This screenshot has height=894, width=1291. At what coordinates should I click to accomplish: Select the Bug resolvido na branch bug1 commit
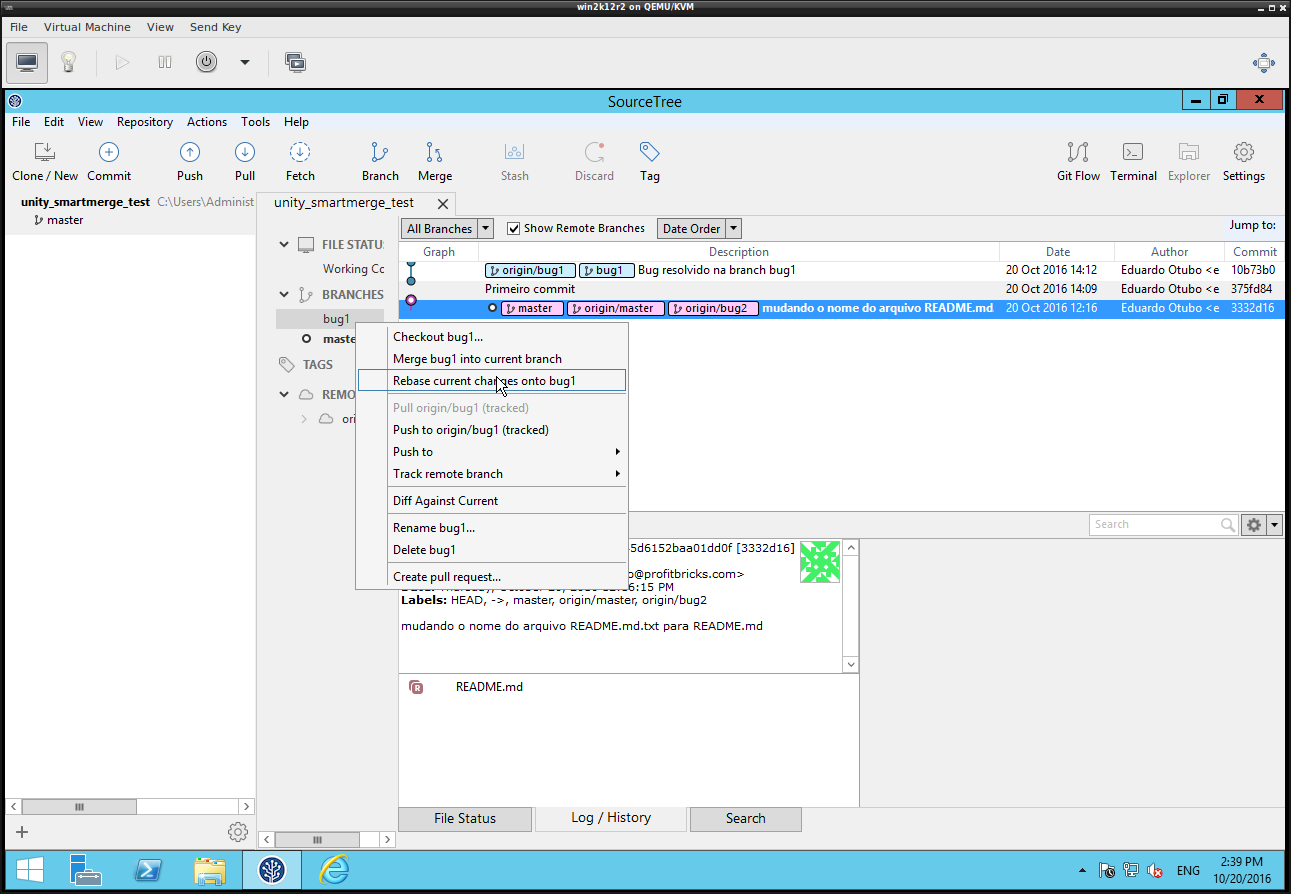click(840, 270)
